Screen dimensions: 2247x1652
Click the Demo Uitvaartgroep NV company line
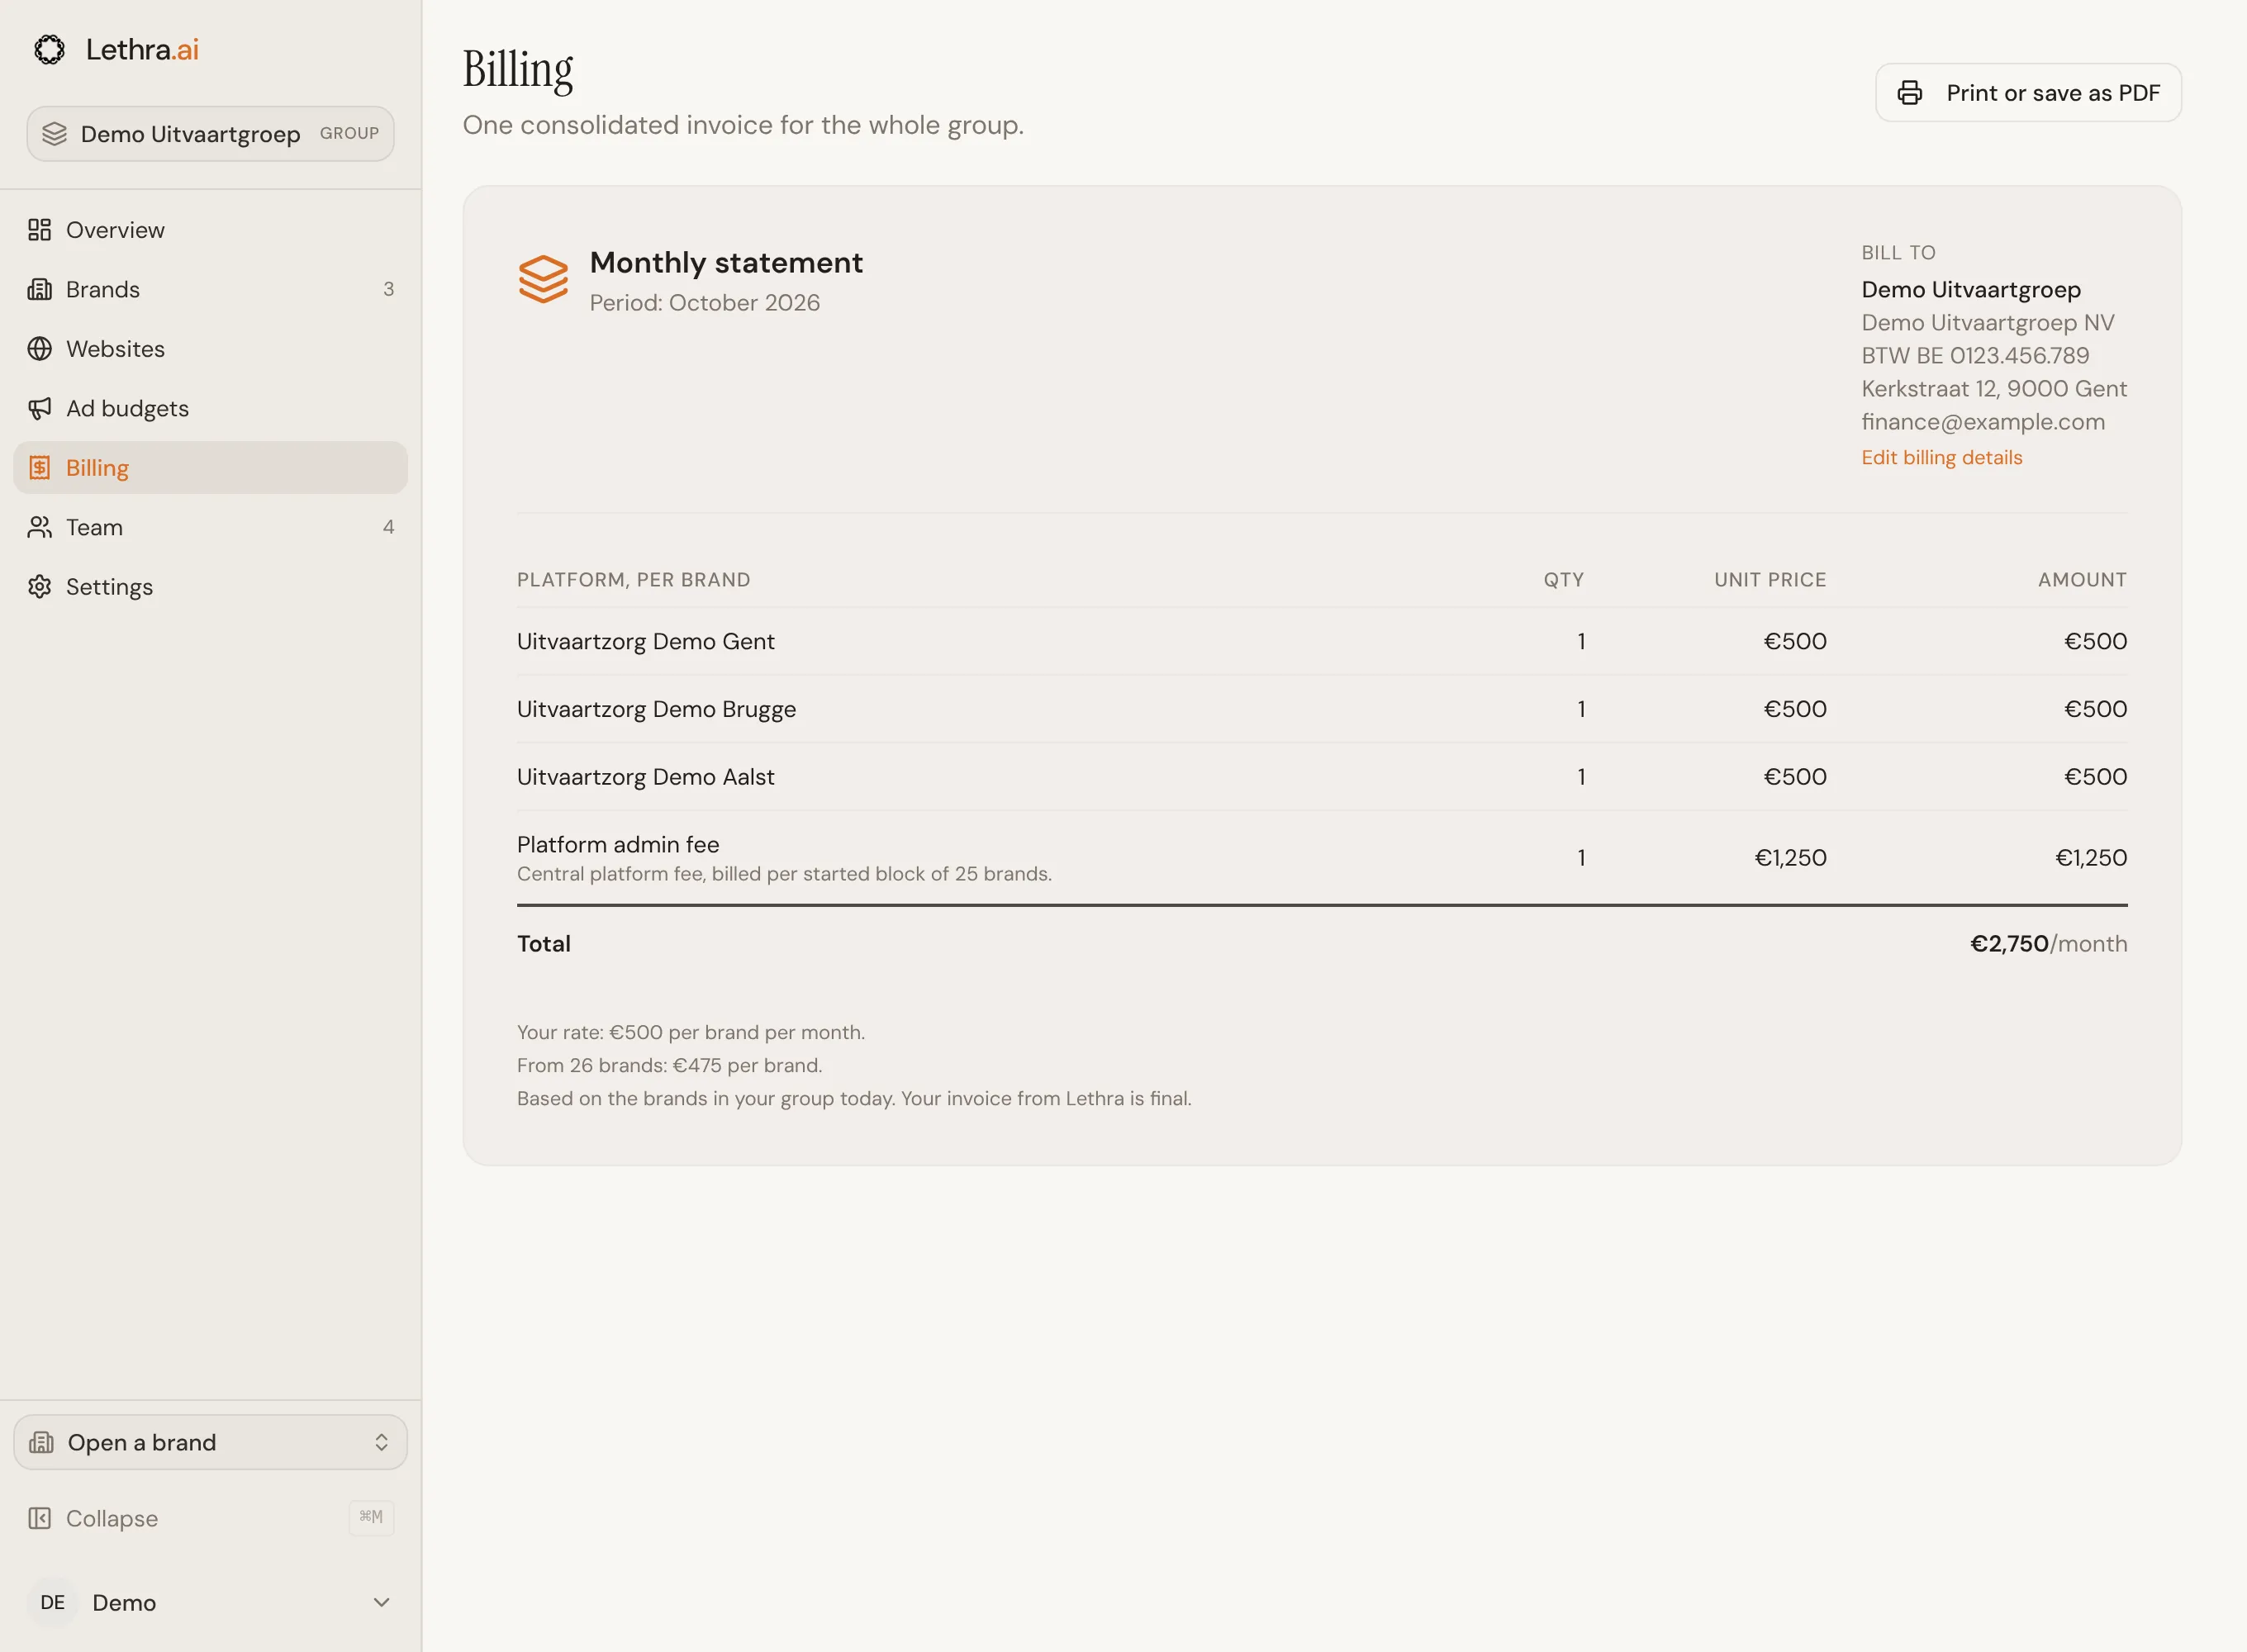point(1988,322)
